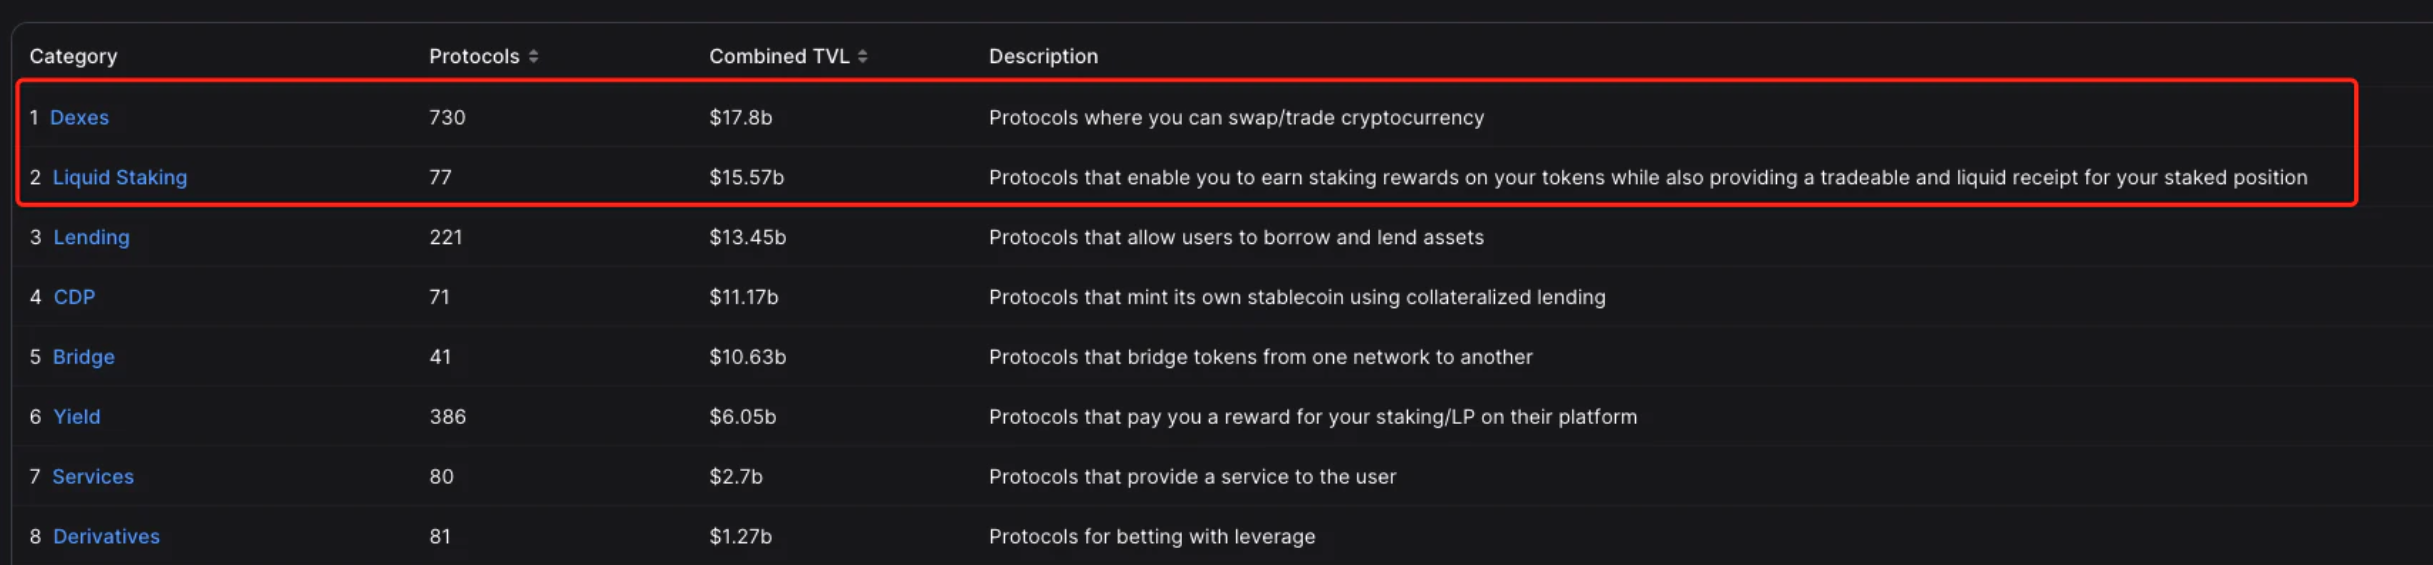Screen dimensions: 2433x565
Task: Open the CDP category link
Action: click(x=74, y=297)
